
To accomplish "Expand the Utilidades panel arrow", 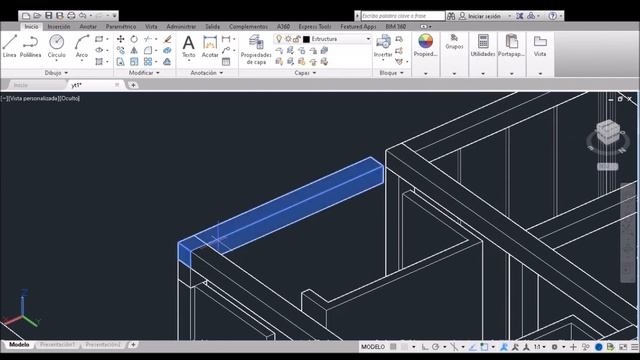I will (x=483, y=73).
